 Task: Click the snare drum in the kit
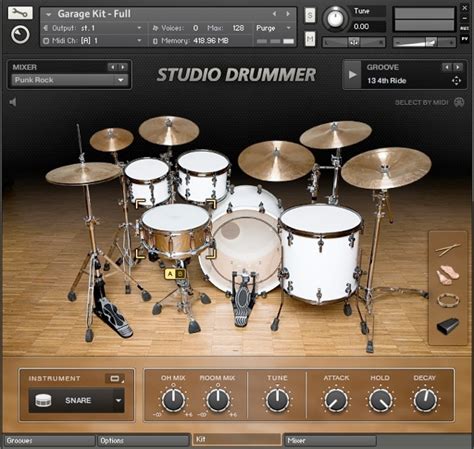[x=176, y=230]
